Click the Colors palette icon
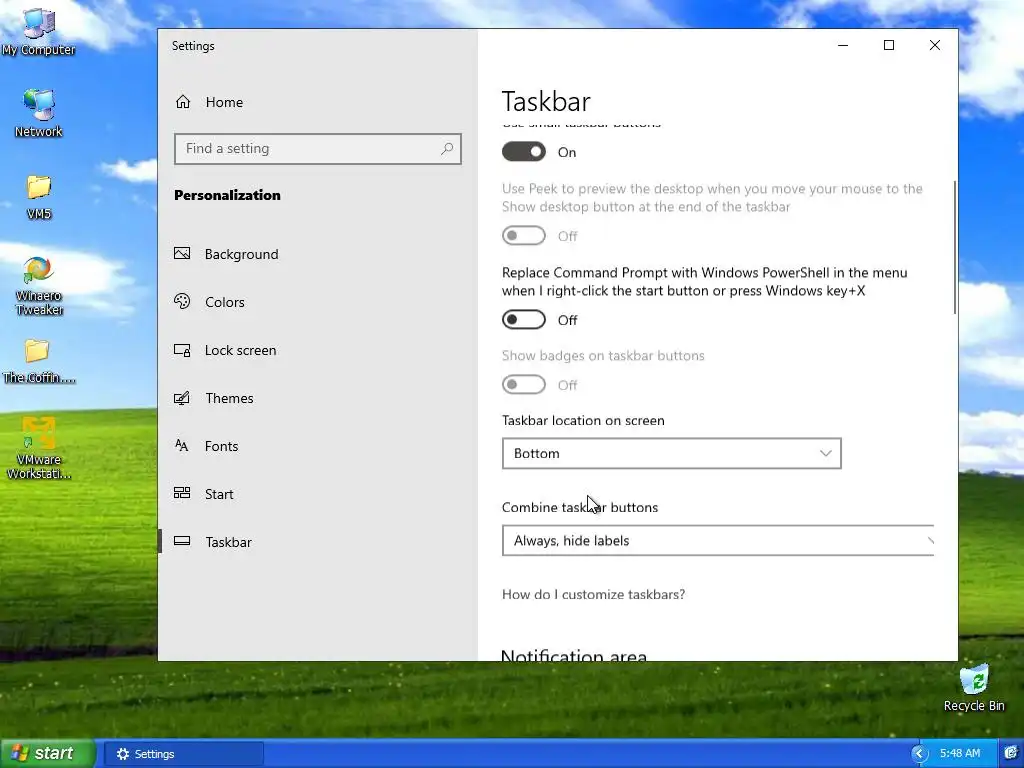This screenshot has width=1024, height=768. click(x=182, y=301)
